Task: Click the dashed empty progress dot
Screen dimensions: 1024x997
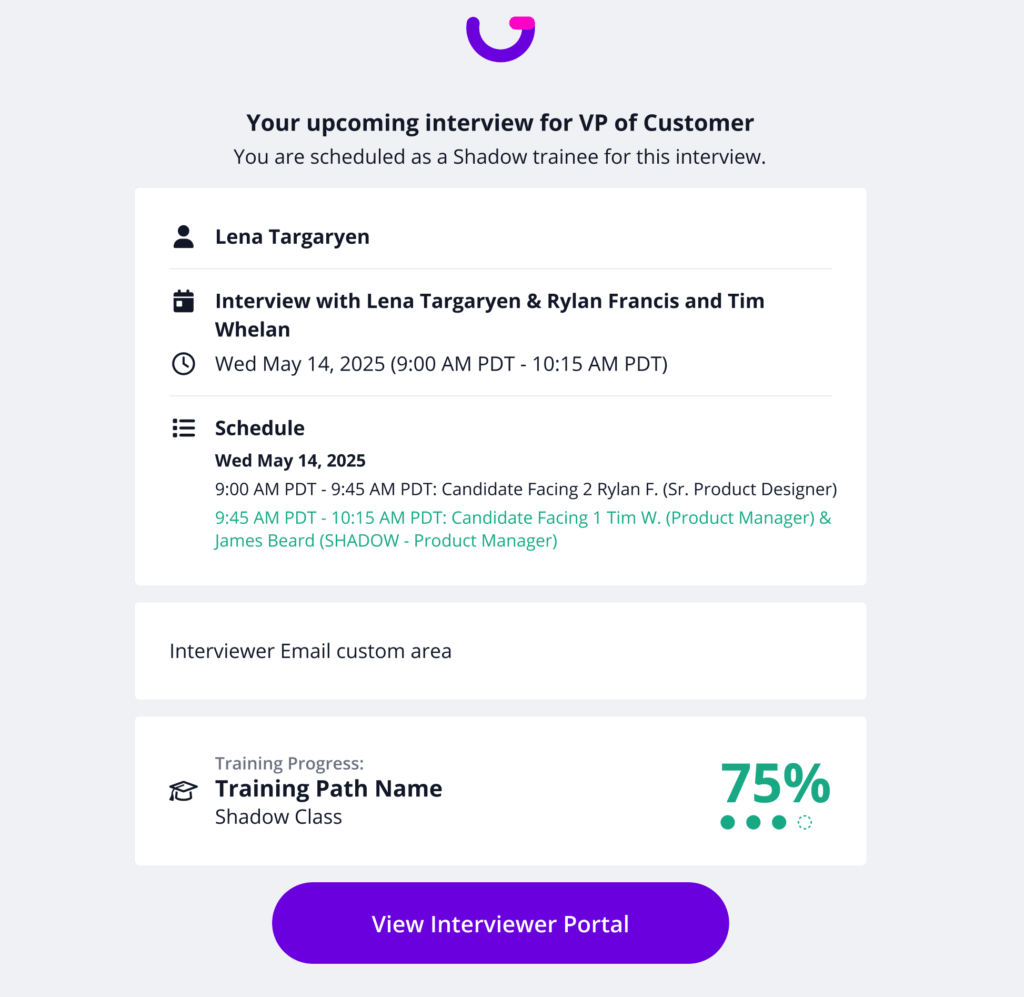Action: [x=805, y=822]
